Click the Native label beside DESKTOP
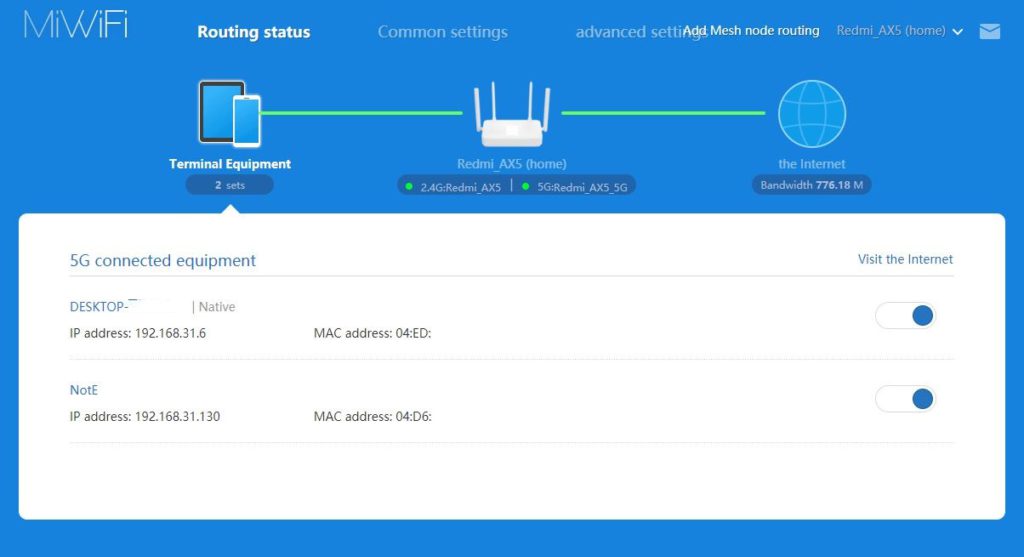This screenshot has height=557, width=1024. click(x=217, y=307)
